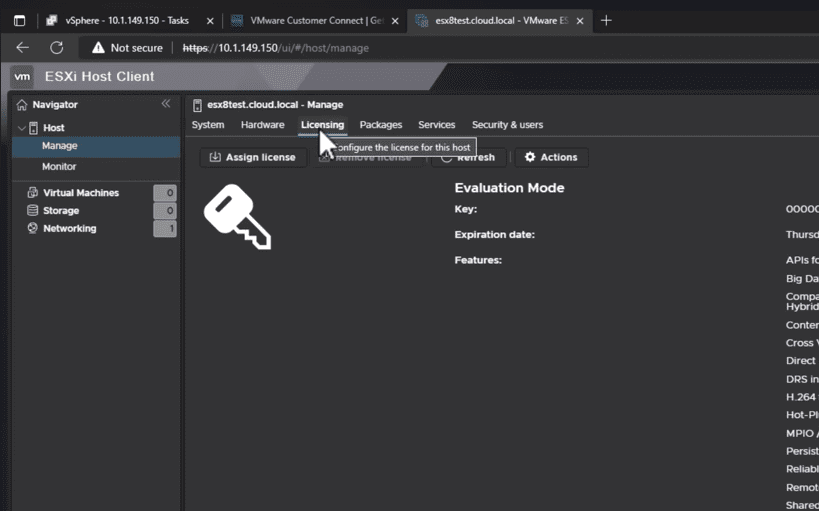Open Virtual Machines in Navigator
Viewport: 819px width, 511px height.
pos(81,193)
